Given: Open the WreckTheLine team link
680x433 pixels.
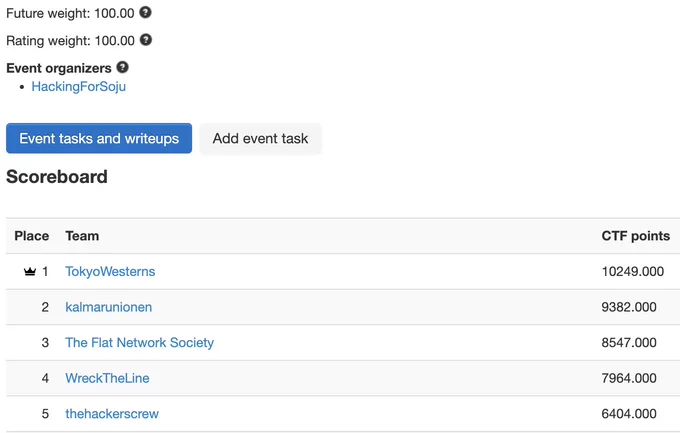Looking at the screenshot, I should click(x=107, y=378).
